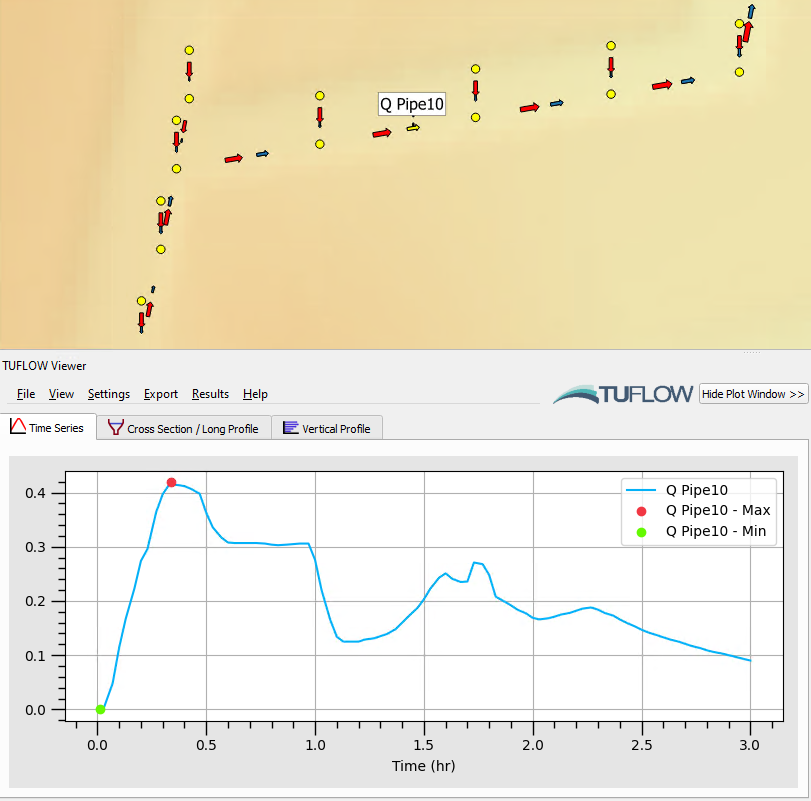Click the 'Q Pipe10 - Max' legend entry

pos(717,511)
